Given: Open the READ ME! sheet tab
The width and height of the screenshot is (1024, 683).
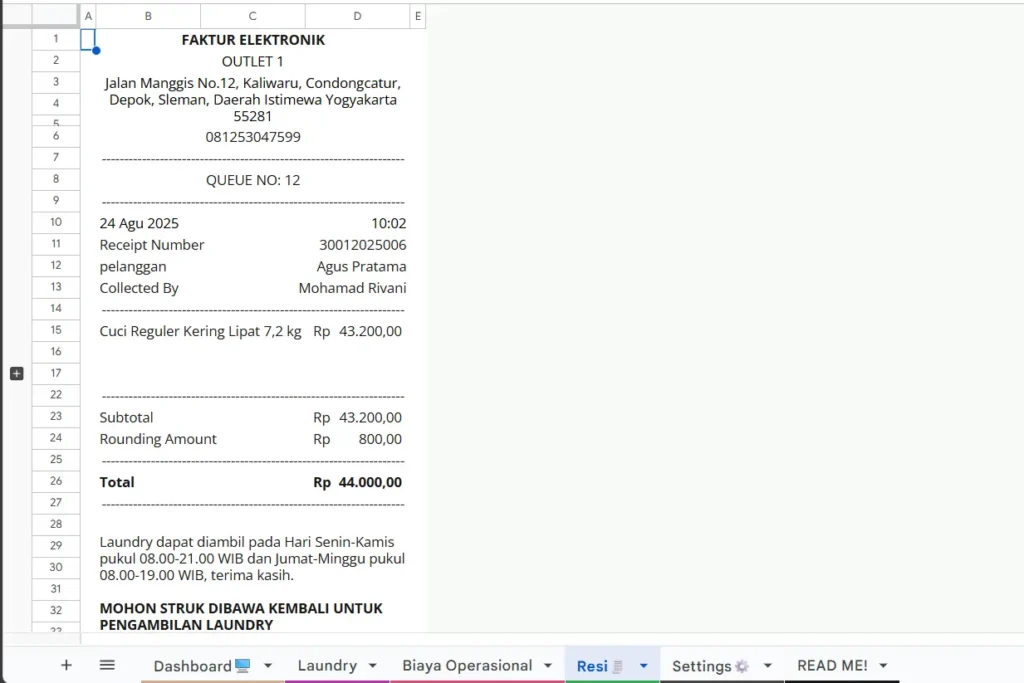Looking at the screenshot, I should coord(832,666).
